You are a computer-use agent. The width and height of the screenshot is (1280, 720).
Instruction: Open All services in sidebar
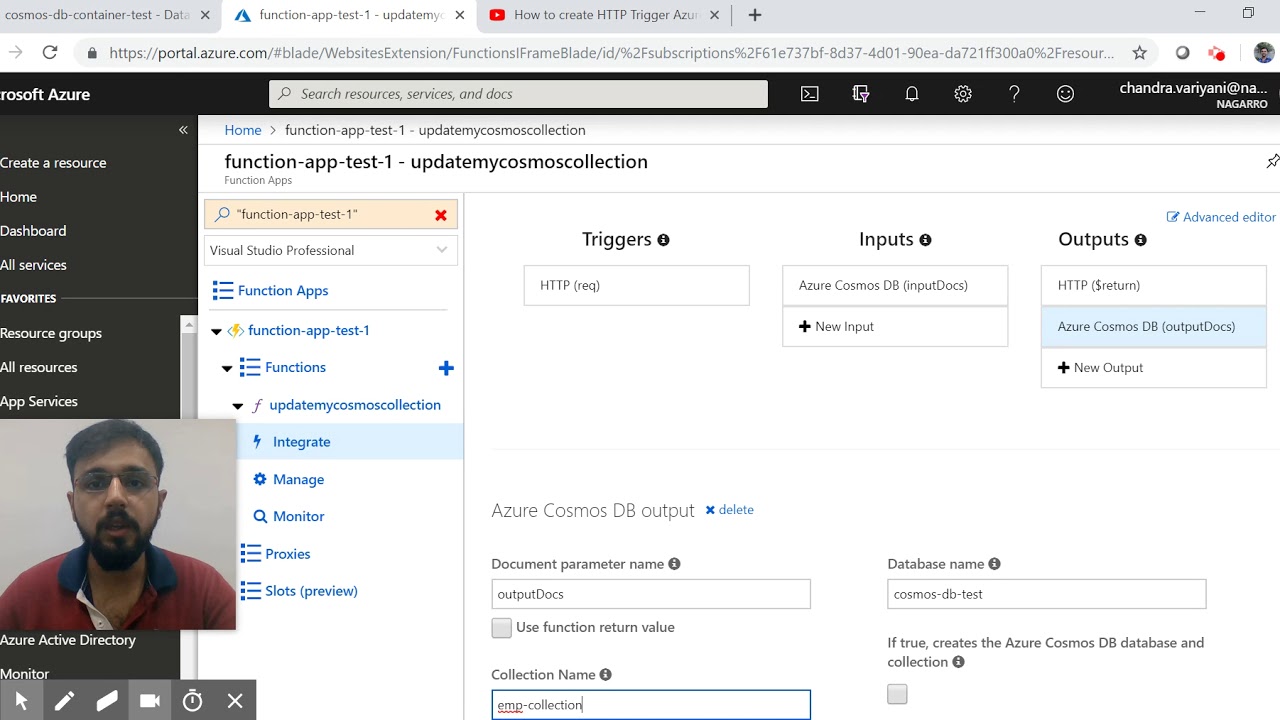[x=33, y=265]
